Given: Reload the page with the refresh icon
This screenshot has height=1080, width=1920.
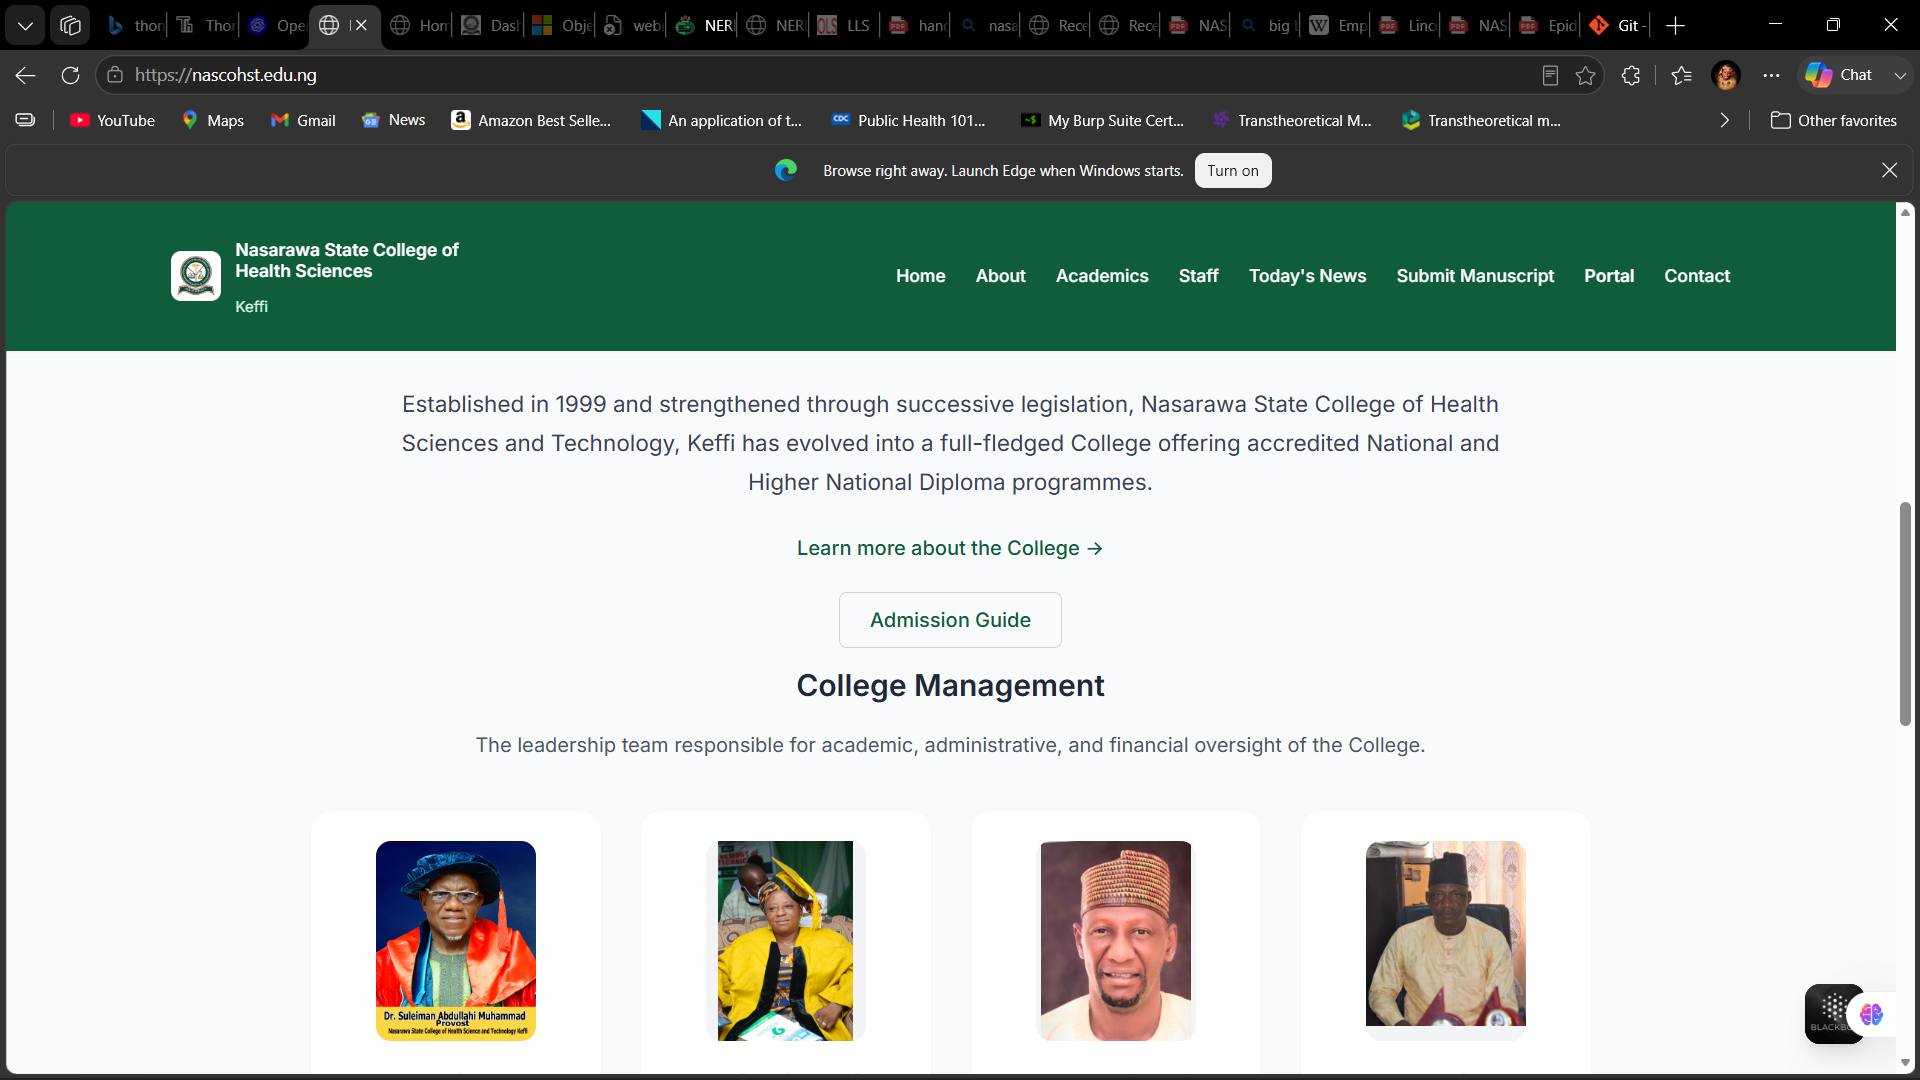Looking at the screenshot, I should pos(70,75).
